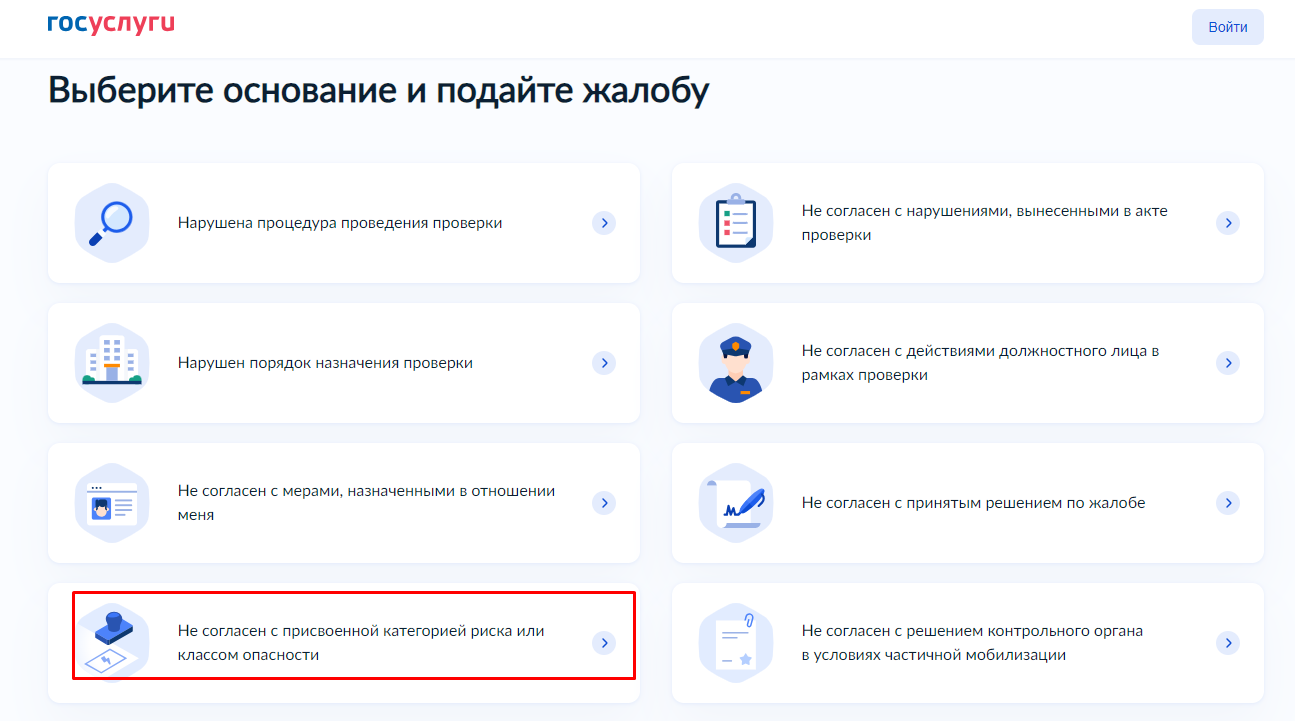Choose Нарушен порядок назначения проверки text
The height and width of the screenshot is (721, 1295).
point(325,363)
